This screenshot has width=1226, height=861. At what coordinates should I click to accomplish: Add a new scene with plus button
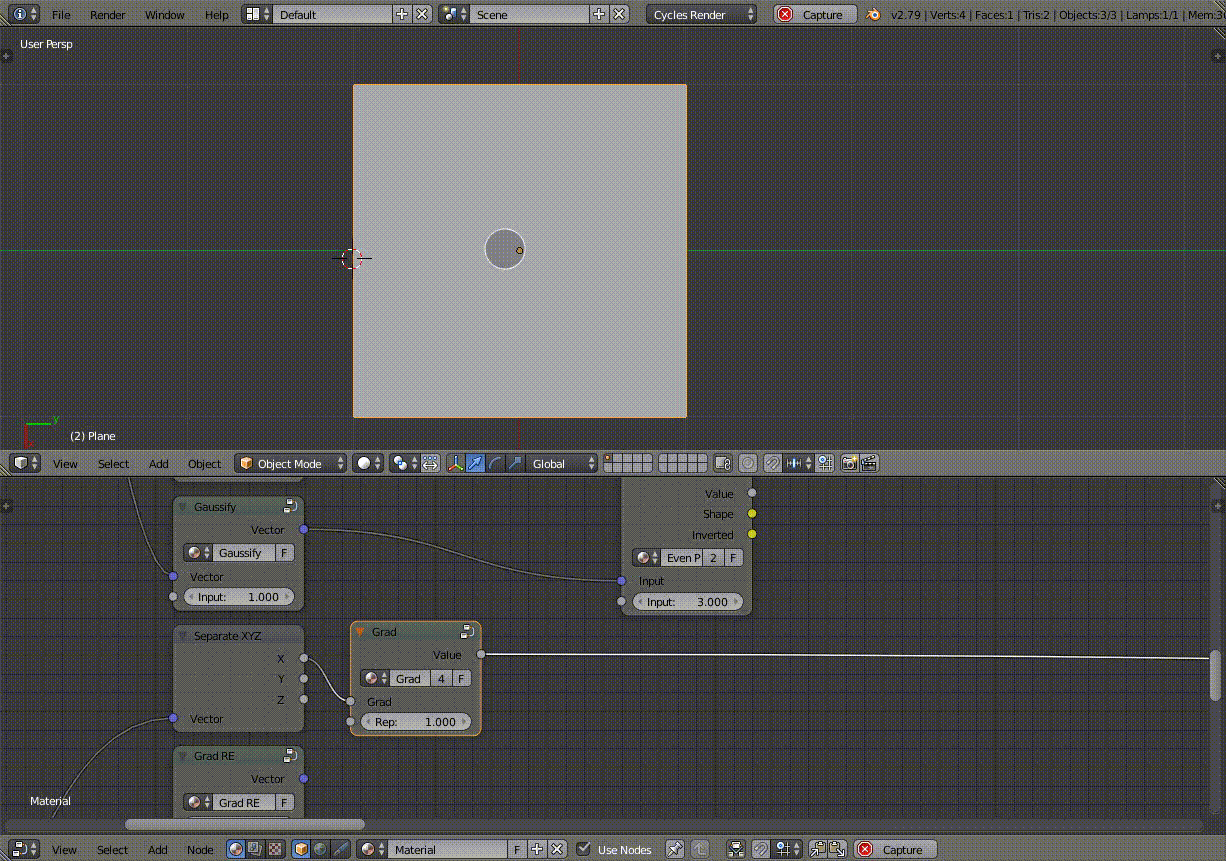[x=598, y=15]
